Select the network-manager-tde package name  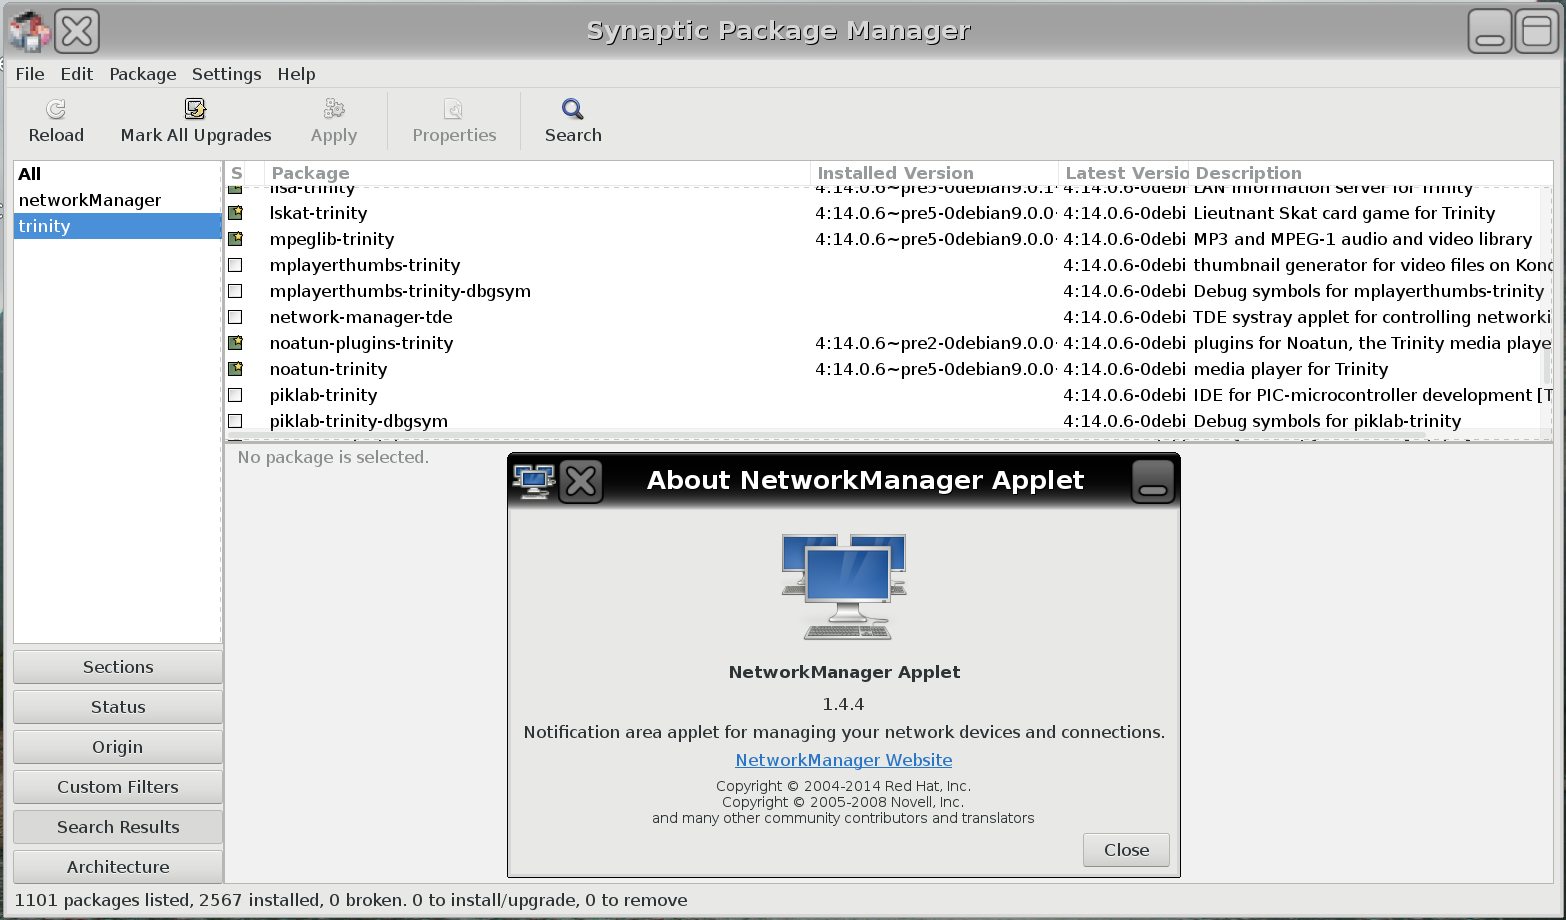pyautogui.click(x=361, y=317)
